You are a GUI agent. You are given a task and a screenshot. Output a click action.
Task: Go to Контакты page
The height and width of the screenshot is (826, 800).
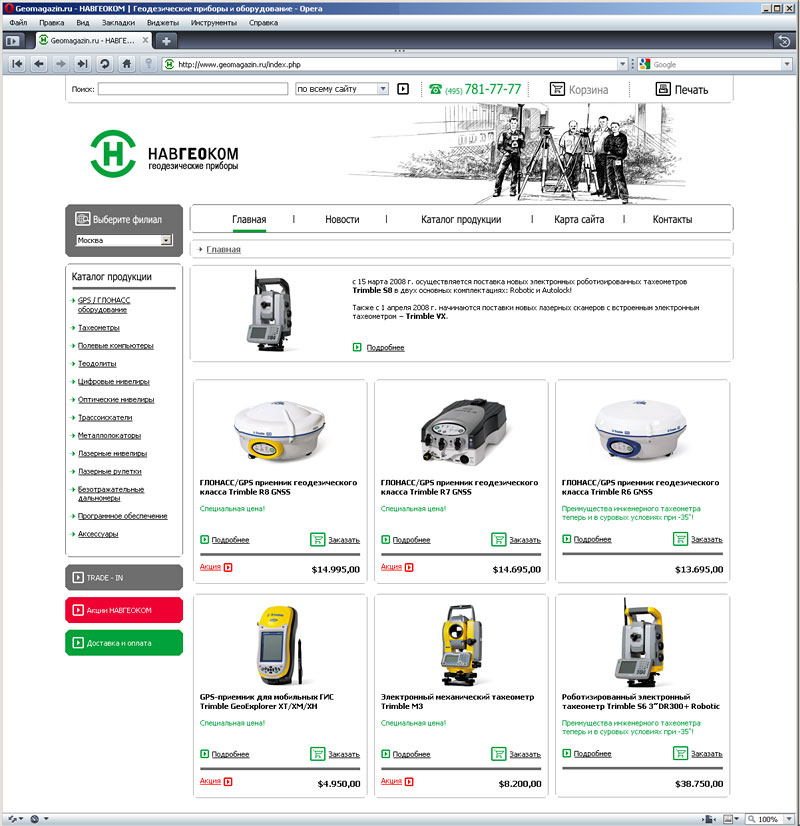[672, 219]
